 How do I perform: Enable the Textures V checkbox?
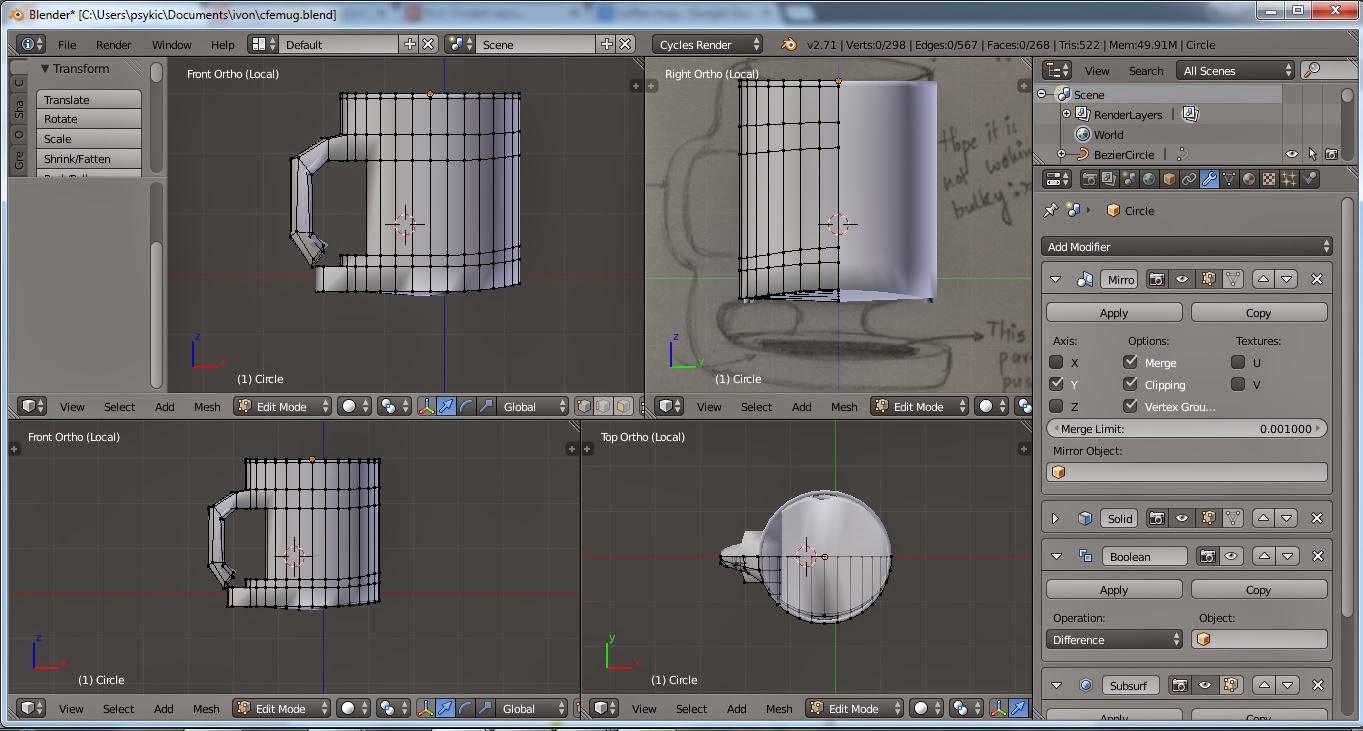tap(1238, 384)
